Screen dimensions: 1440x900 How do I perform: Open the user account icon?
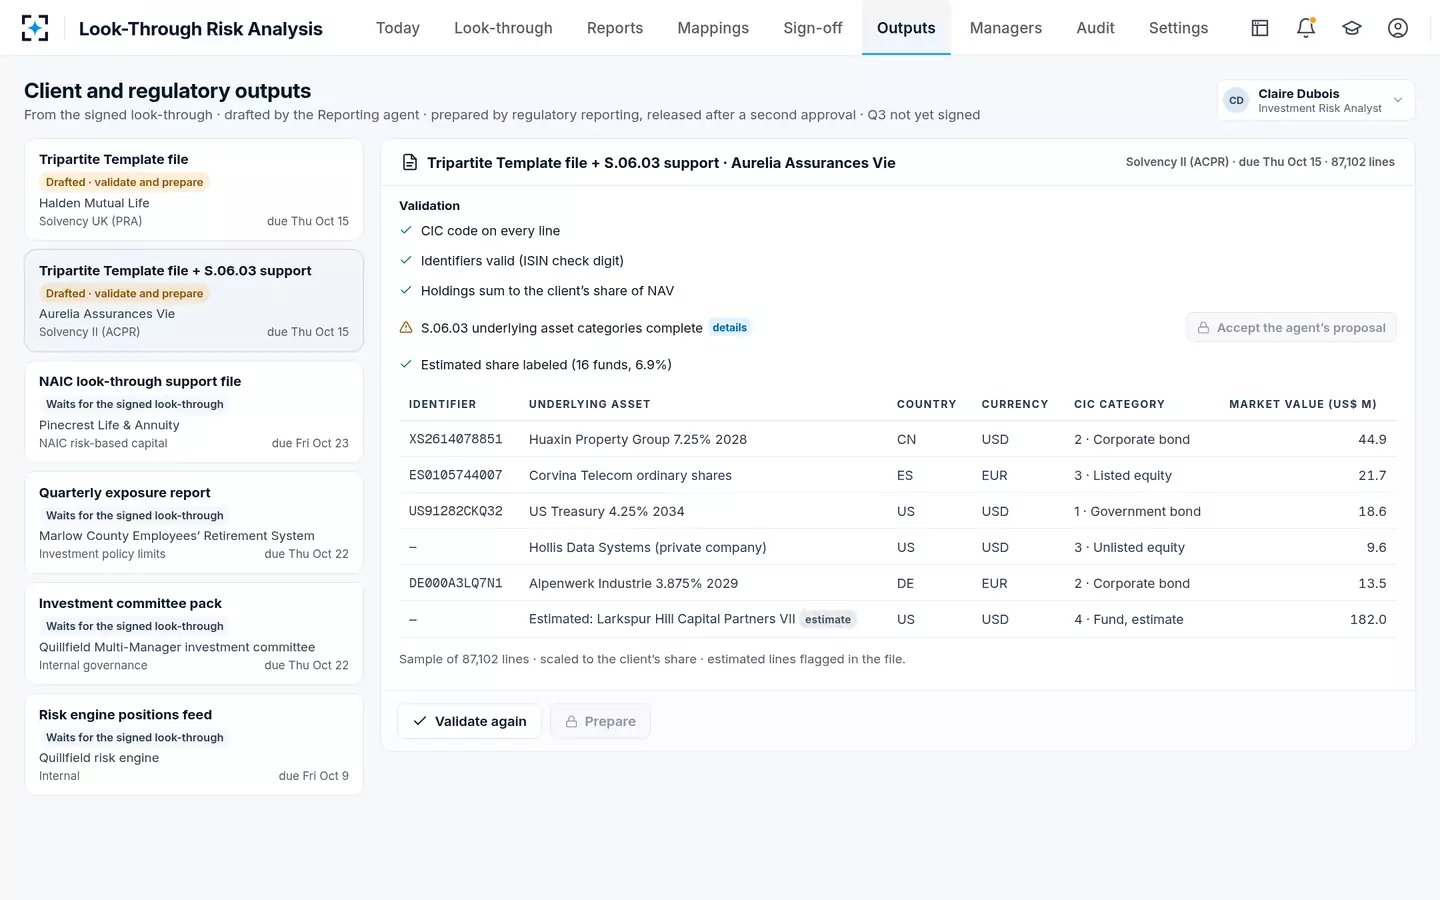tap(1398, 28)
